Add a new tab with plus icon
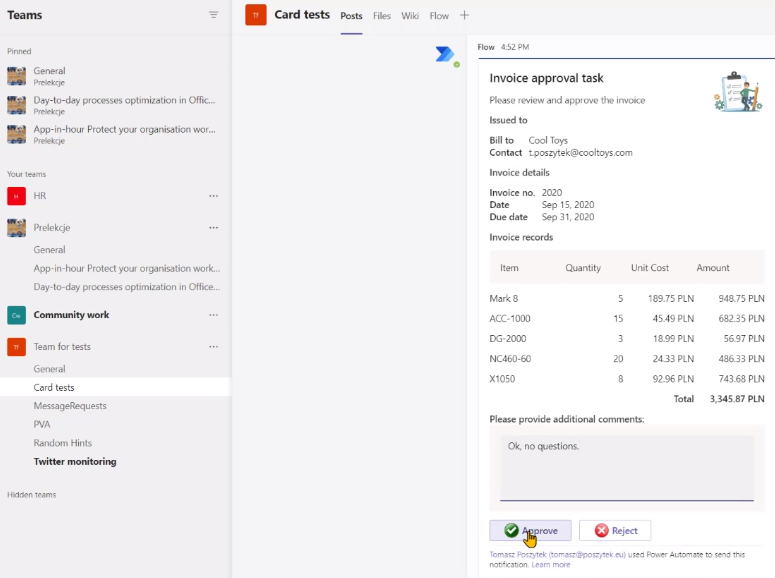The image size is (775, 578). [x=464, y=15]
